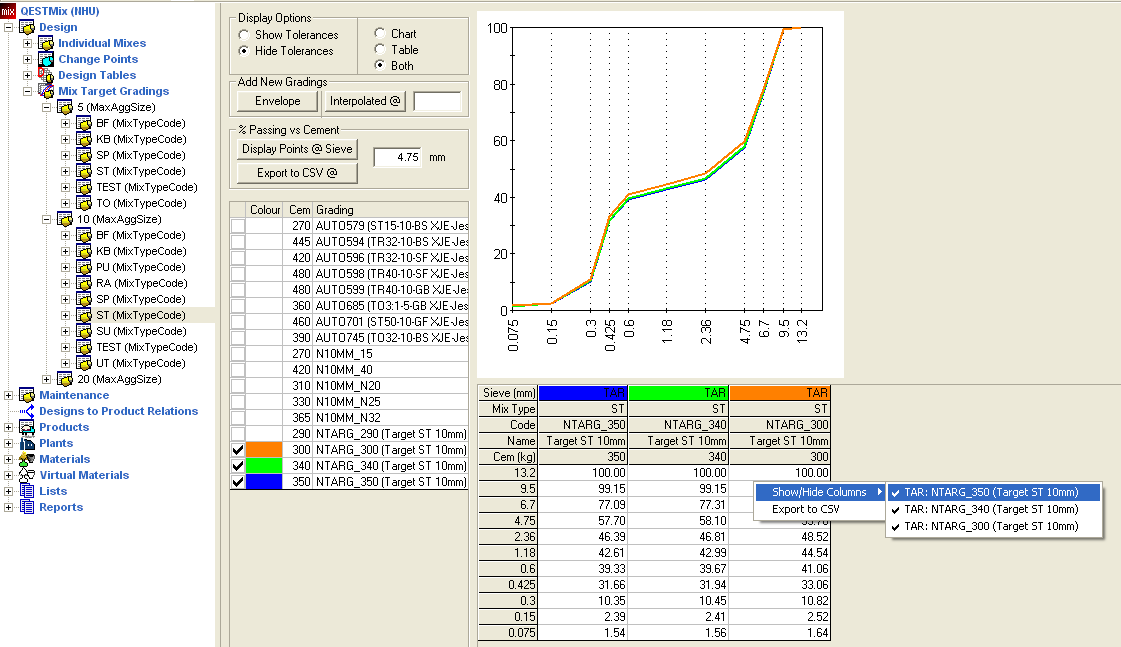
Task: Click the Designs to Product Relations icon
Action: coord(27,411)
